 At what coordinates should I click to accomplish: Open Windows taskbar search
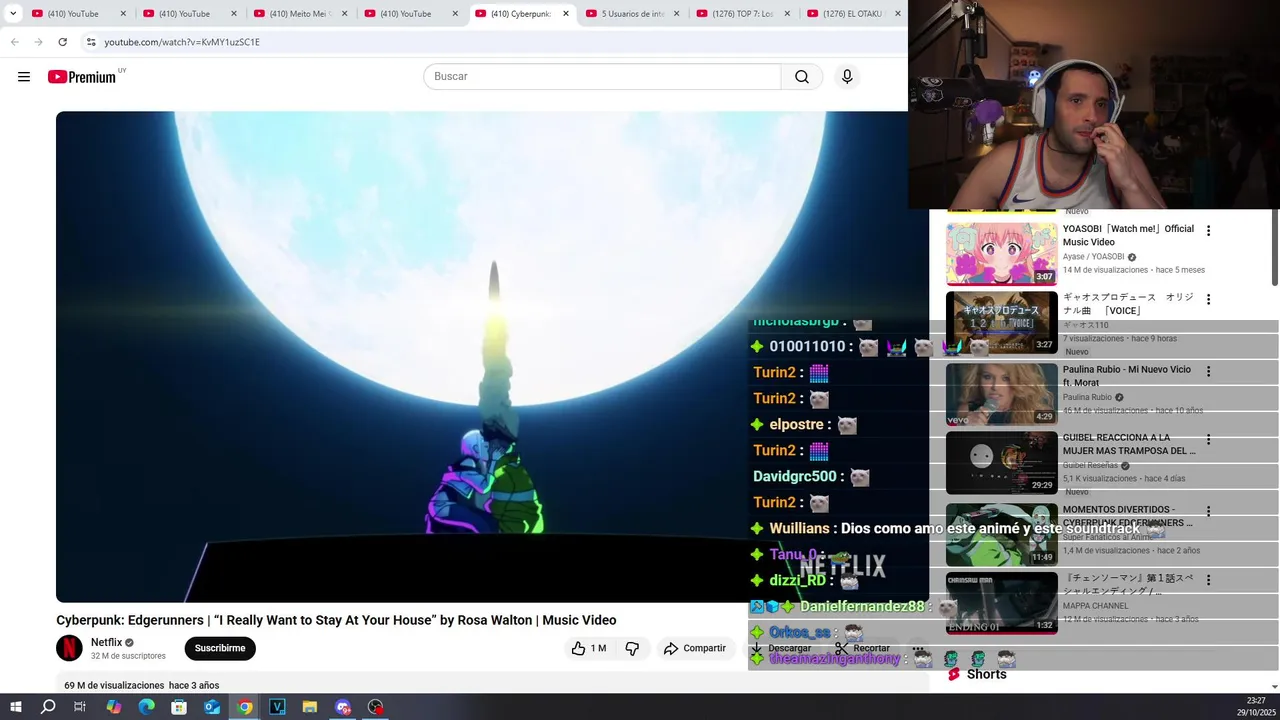(48, 707)
